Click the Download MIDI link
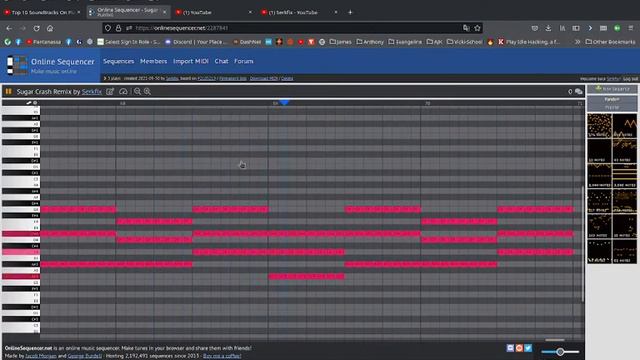 264,78
